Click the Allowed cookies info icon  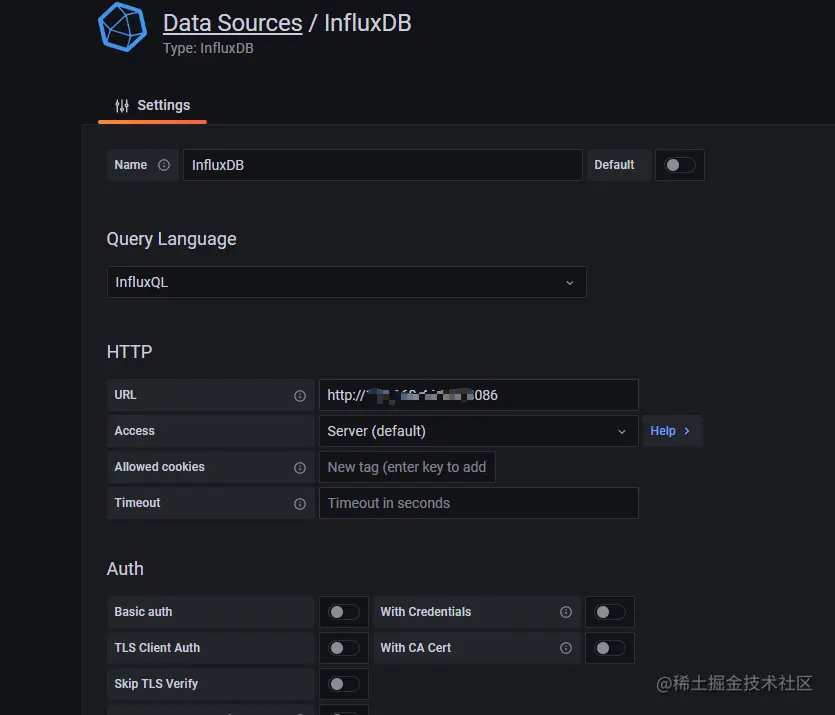[x=300, y=468]
